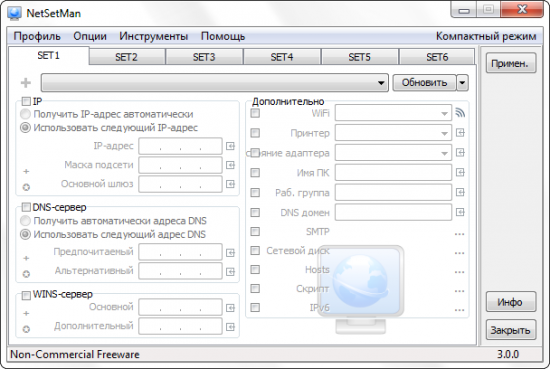Click the fetch icon beside WINS Дополнительный field

(x=230, y=327)
